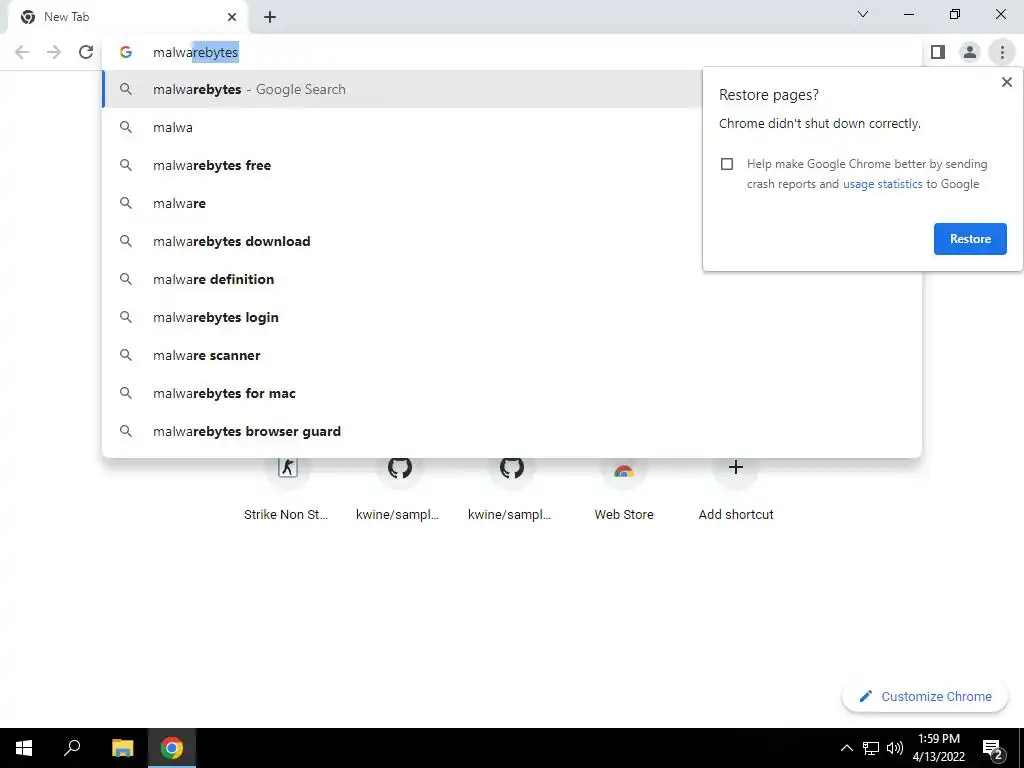Pick the 'malware' suggestion
Viewport: 1024px width, 768px height.
point(402,203)
